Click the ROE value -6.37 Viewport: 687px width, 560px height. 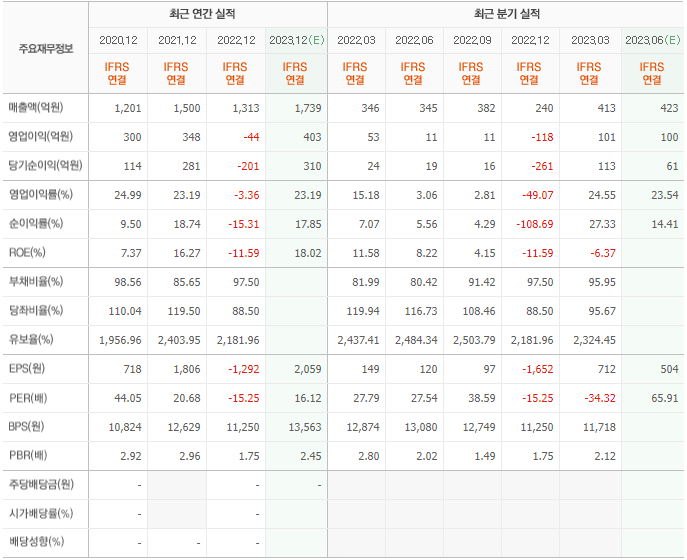(603, 253)
